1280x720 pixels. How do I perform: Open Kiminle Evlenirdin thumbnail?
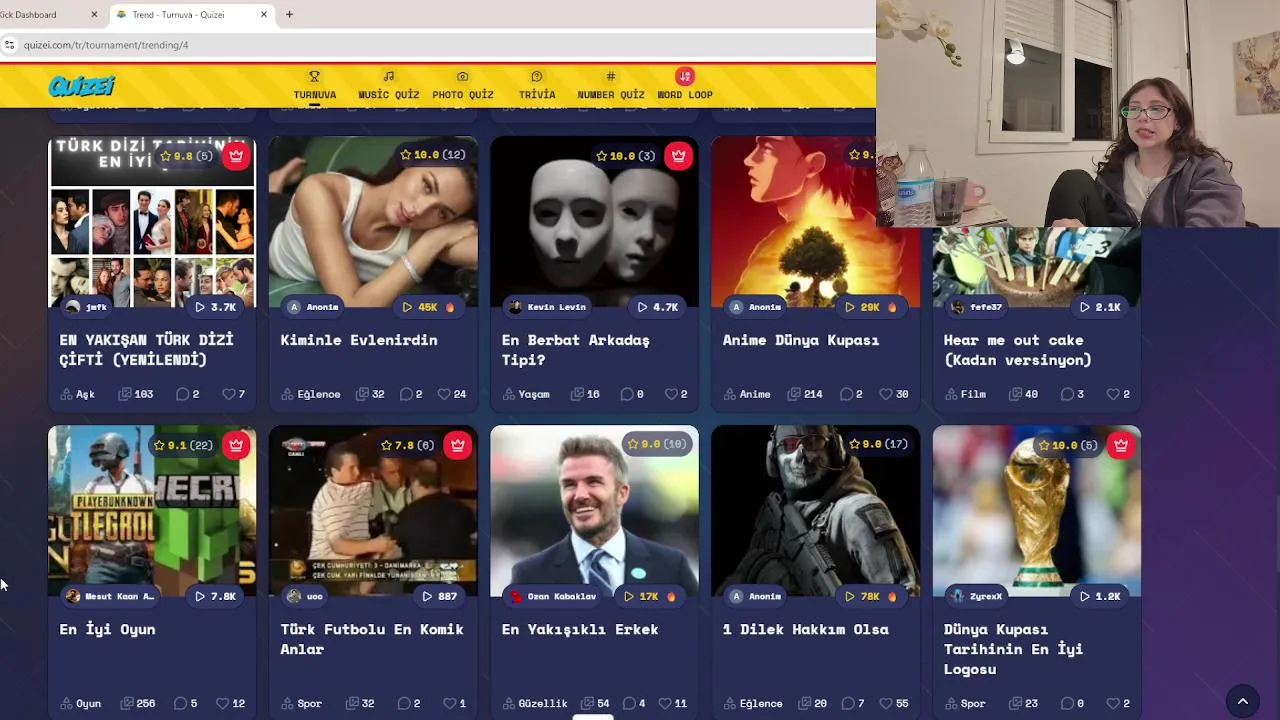point(373,222)
